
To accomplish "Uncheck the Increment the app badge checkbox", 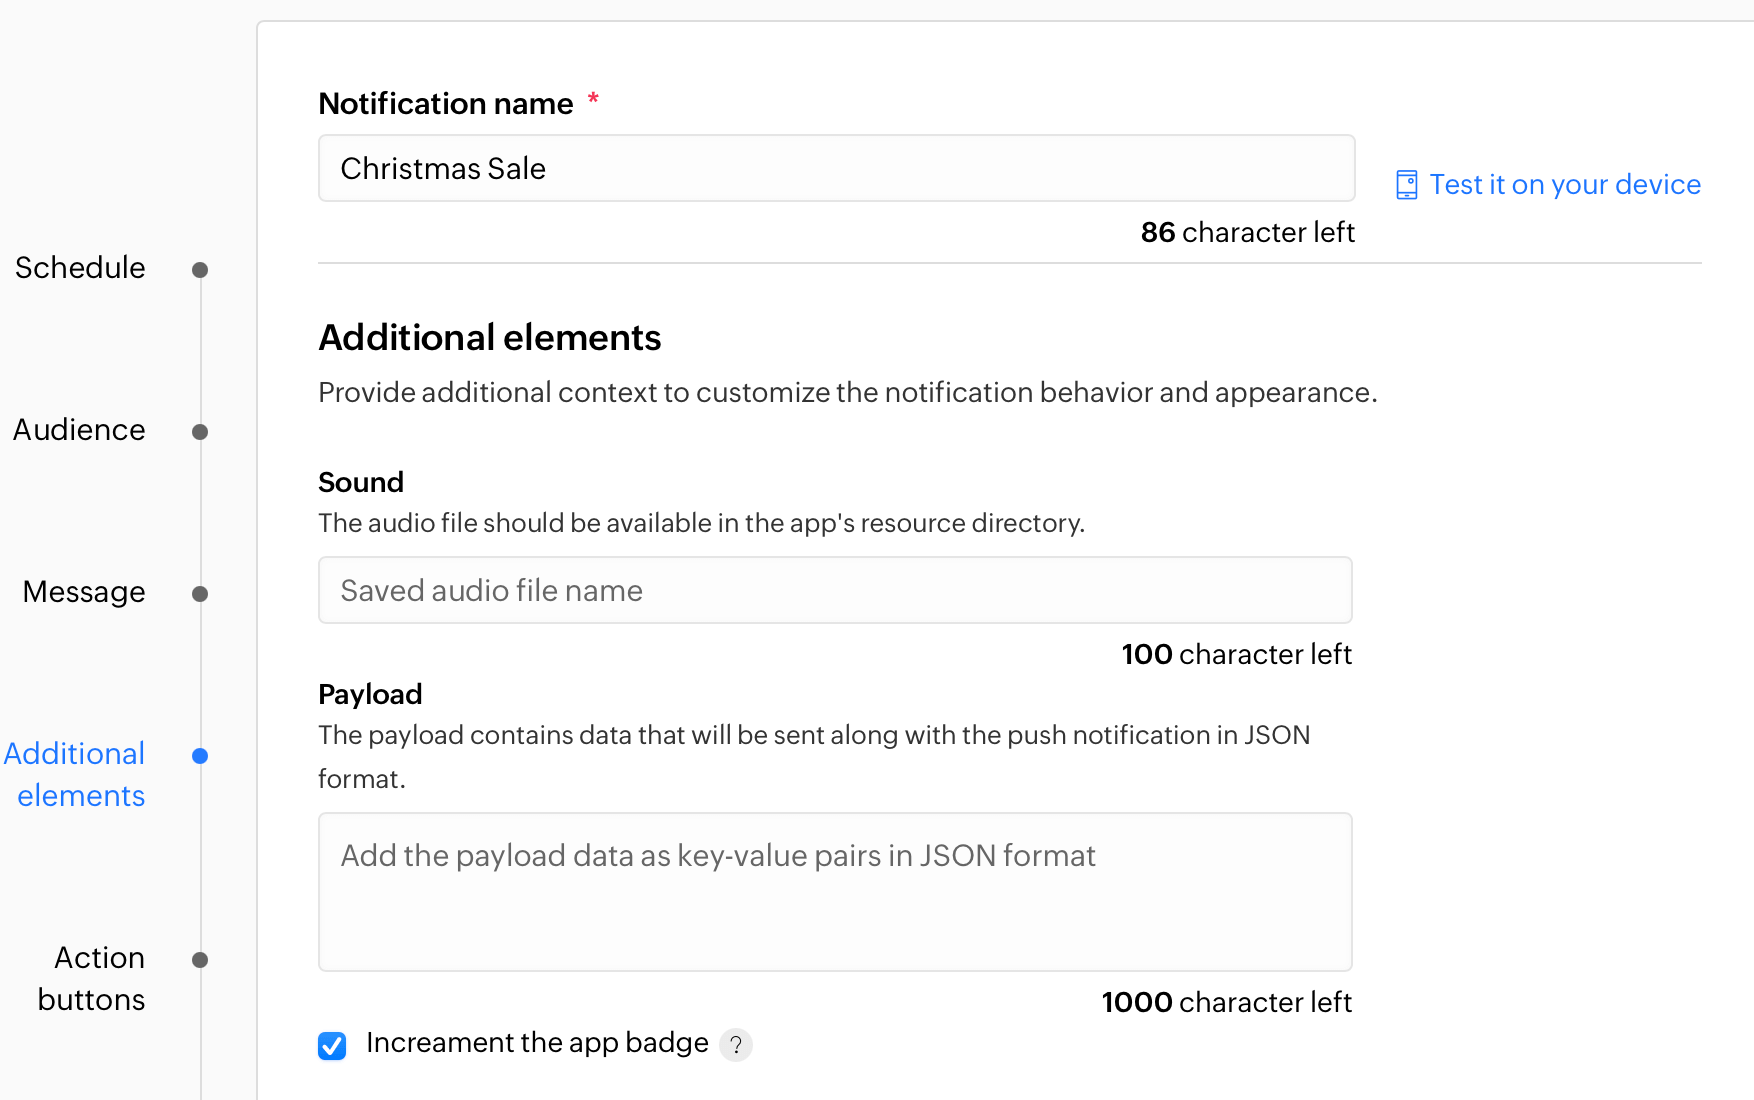I will (332, 1045).
